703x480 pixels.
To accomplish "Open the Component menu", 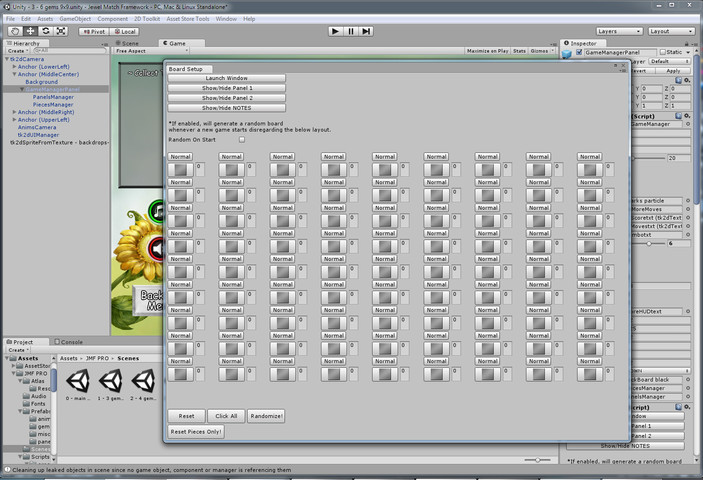I will pyautogui.click(x=113, y=19).
